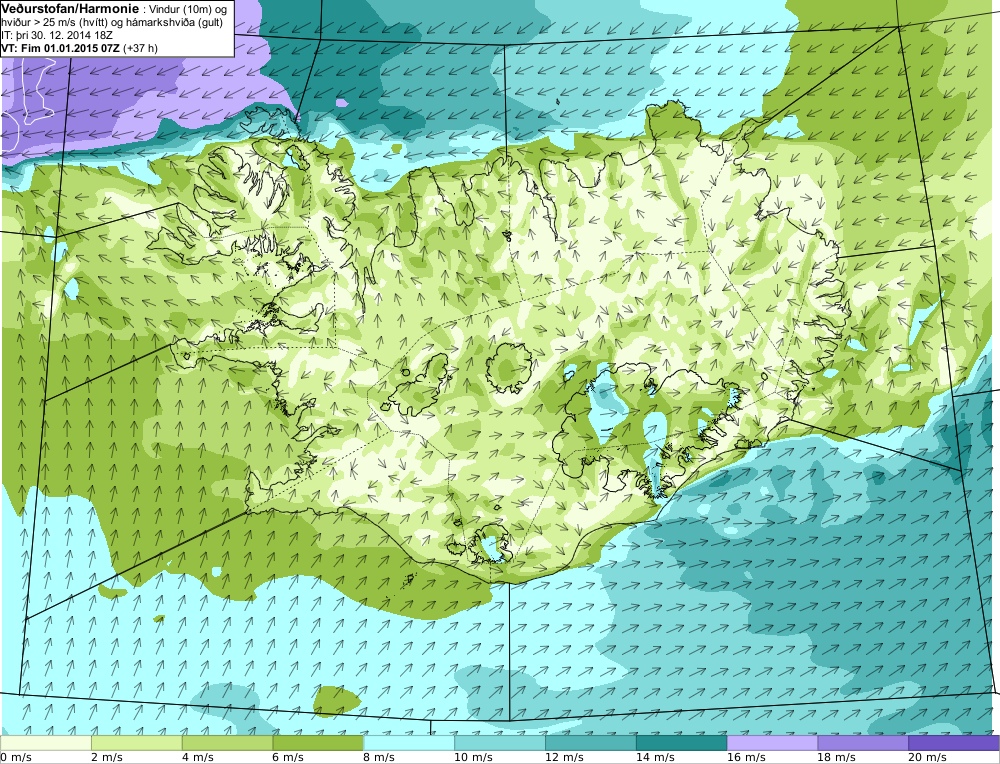Click the dark teal 14–16 m/s legend swatch
This screenshot has width=1000, height=764.
pyautogui.click(x=682, y=743)
